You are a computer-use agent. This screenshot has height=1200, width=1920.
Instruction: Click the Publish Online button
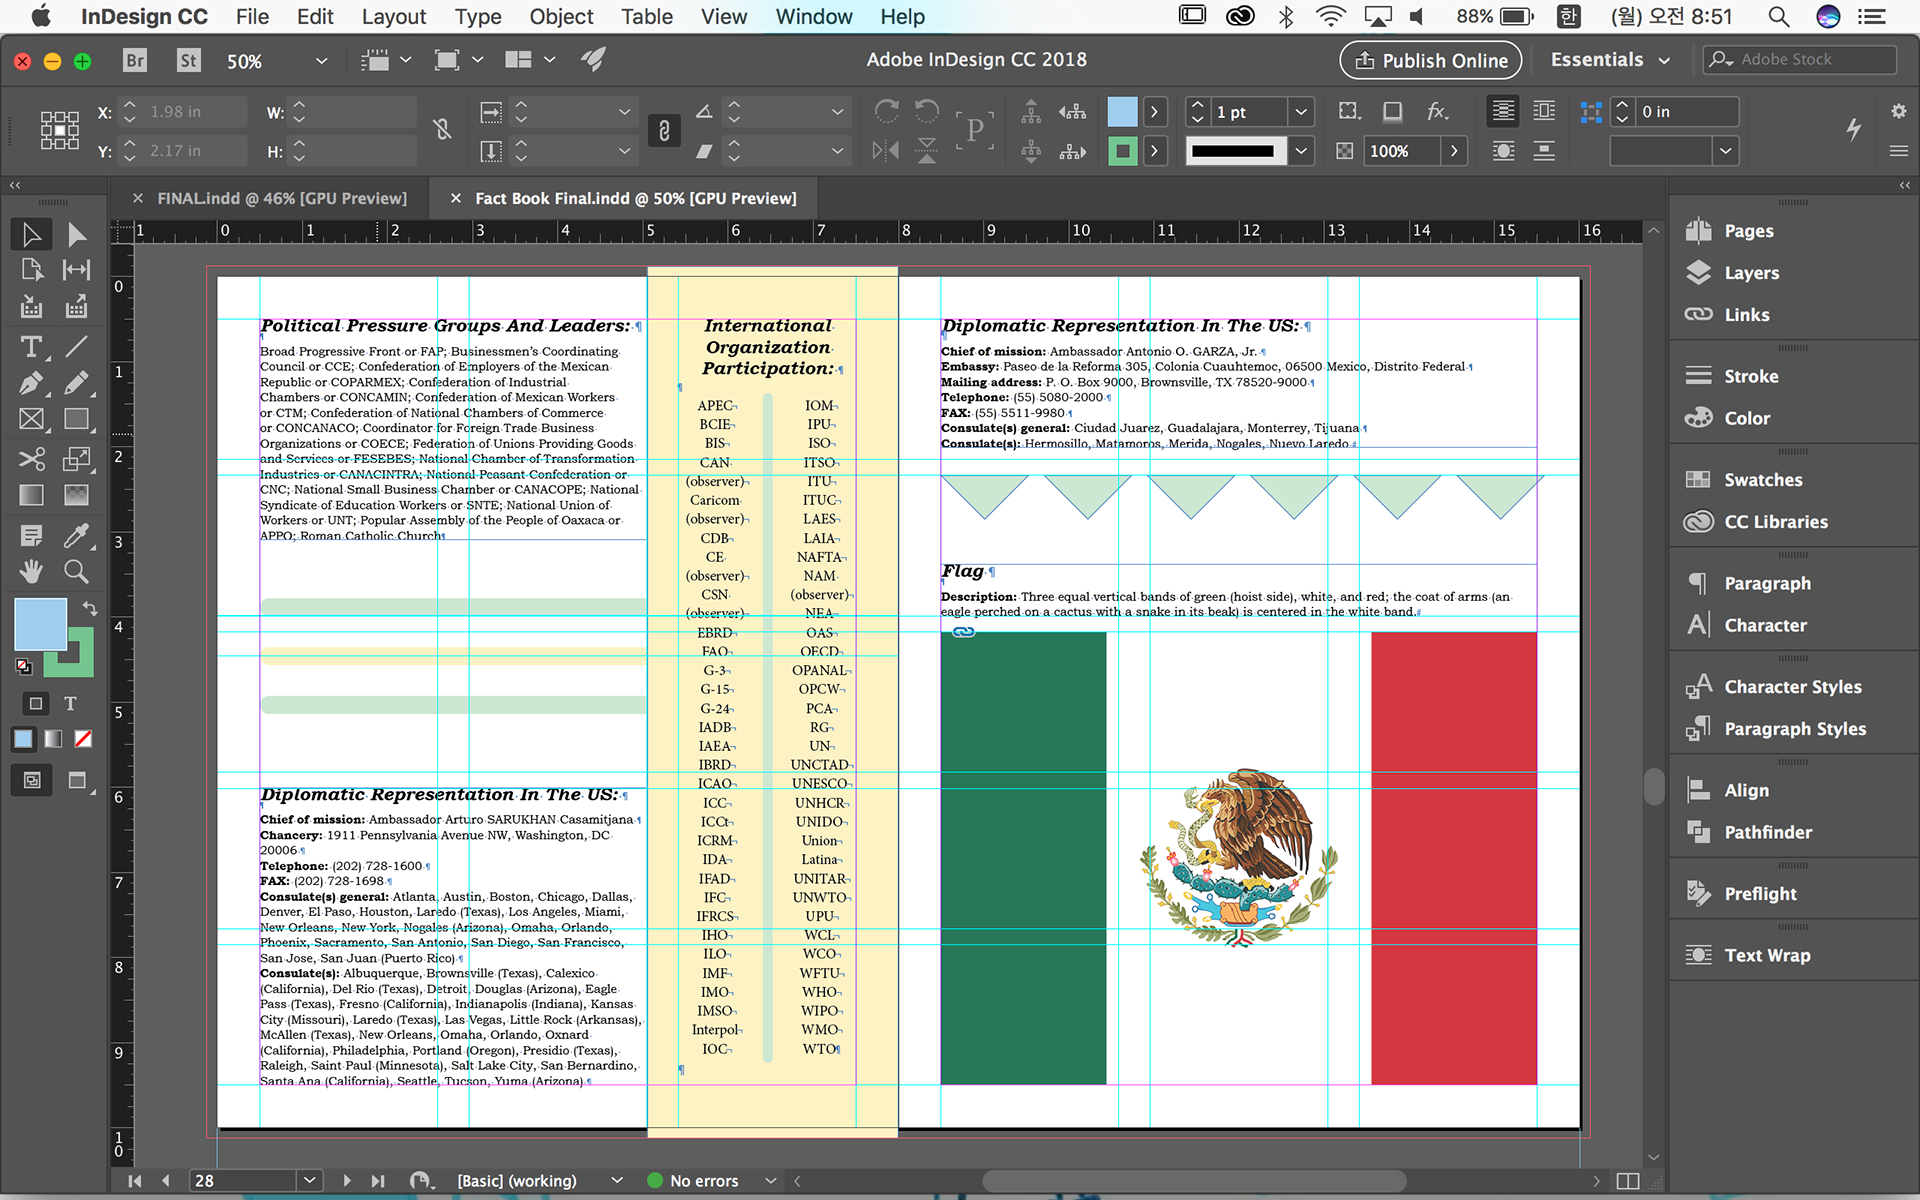[x=1431, y=60]
